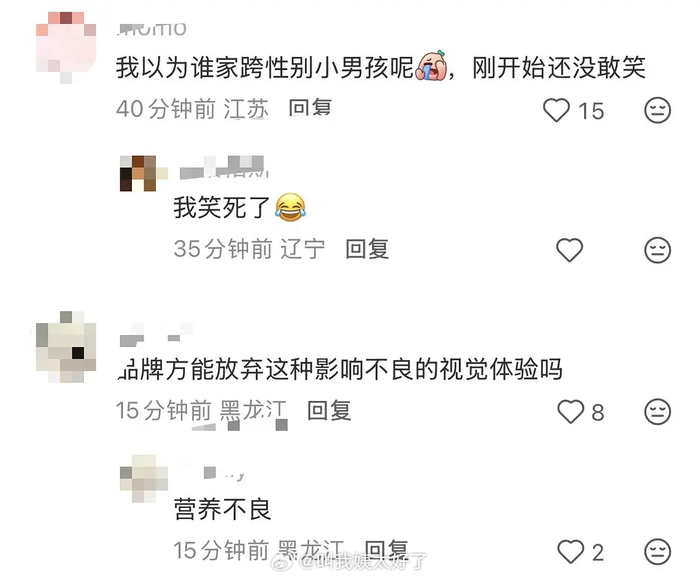This screenshot has height=578, width=700.
Task: Open the first commenter's username
Action: (x=152, y=29)
